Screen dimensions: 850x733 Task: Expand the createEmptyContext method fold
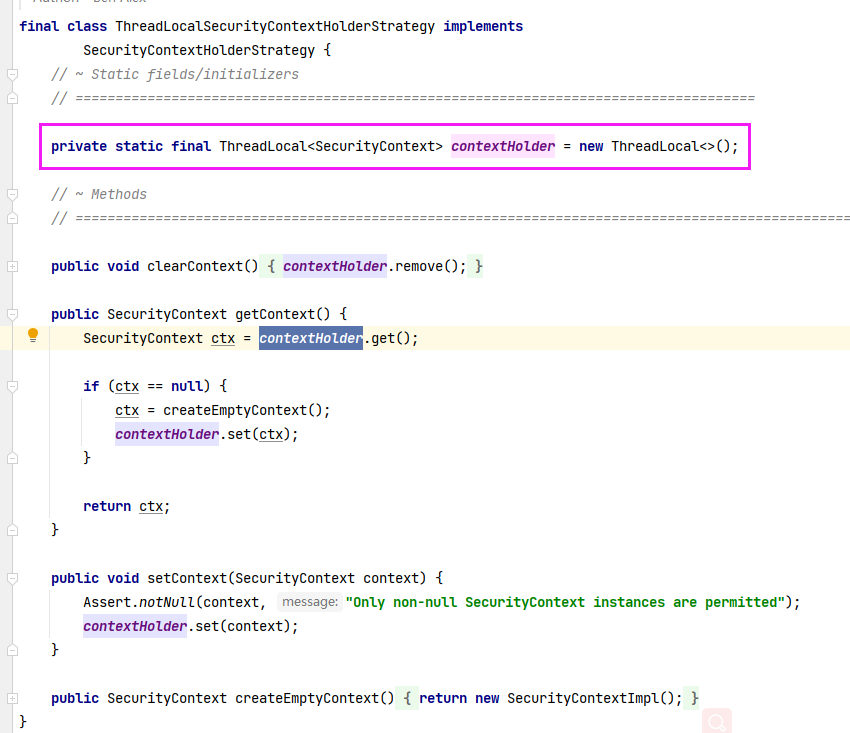(12, 698)
